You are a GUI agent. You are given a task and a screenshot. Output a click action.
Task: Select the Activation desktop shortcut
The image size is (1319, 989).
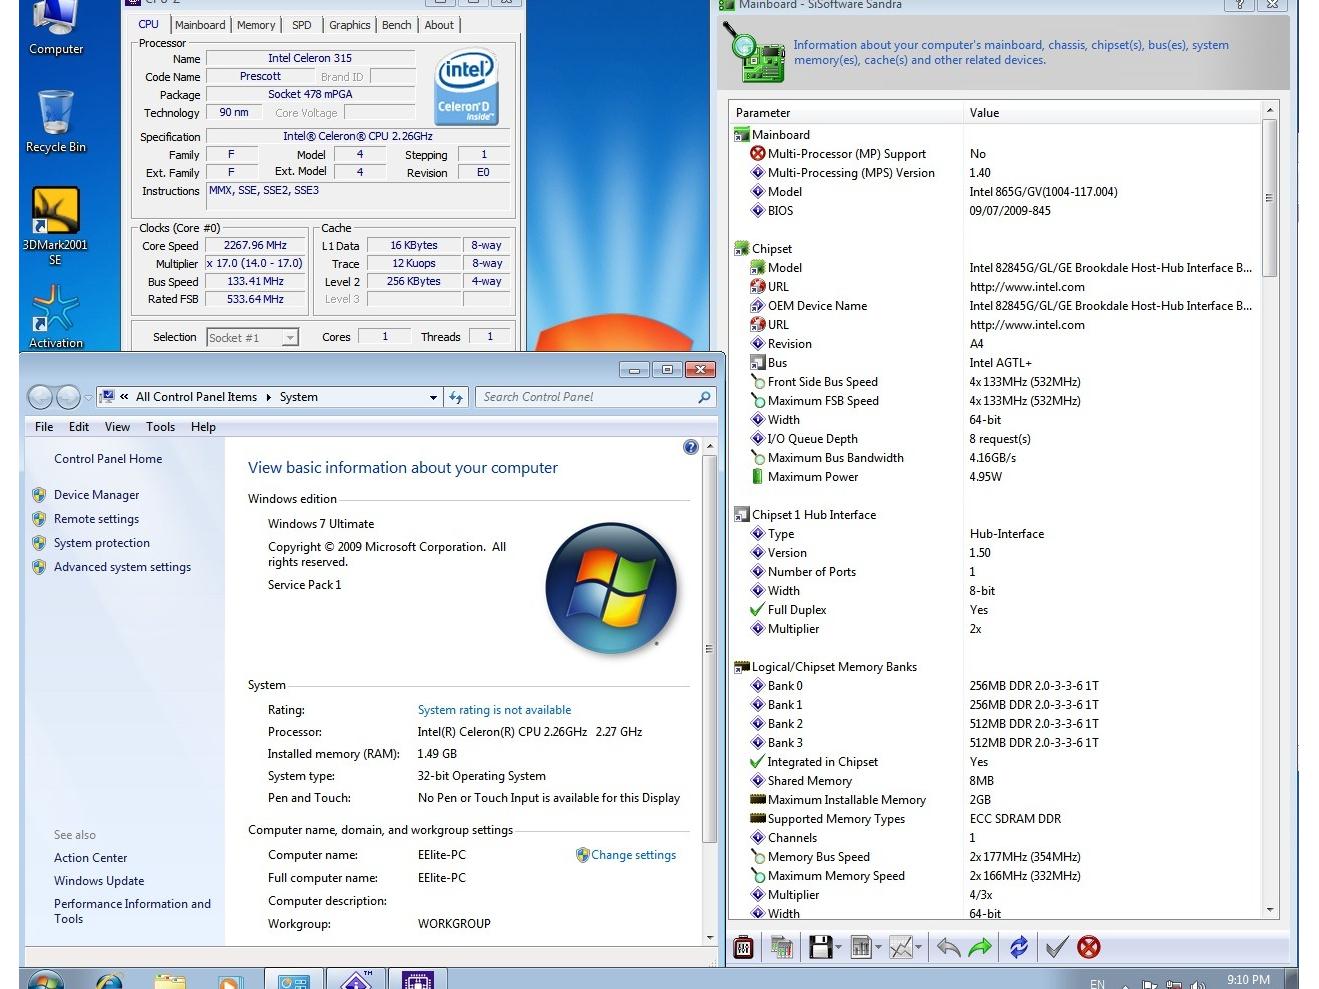(x=56, y=317)
